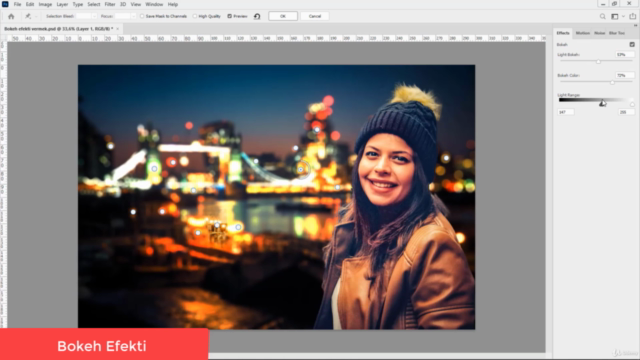Image resolution: width=640 pixels, height=360 pixels.
Task: Open the Image menu
Action: [x=45, y=4]
